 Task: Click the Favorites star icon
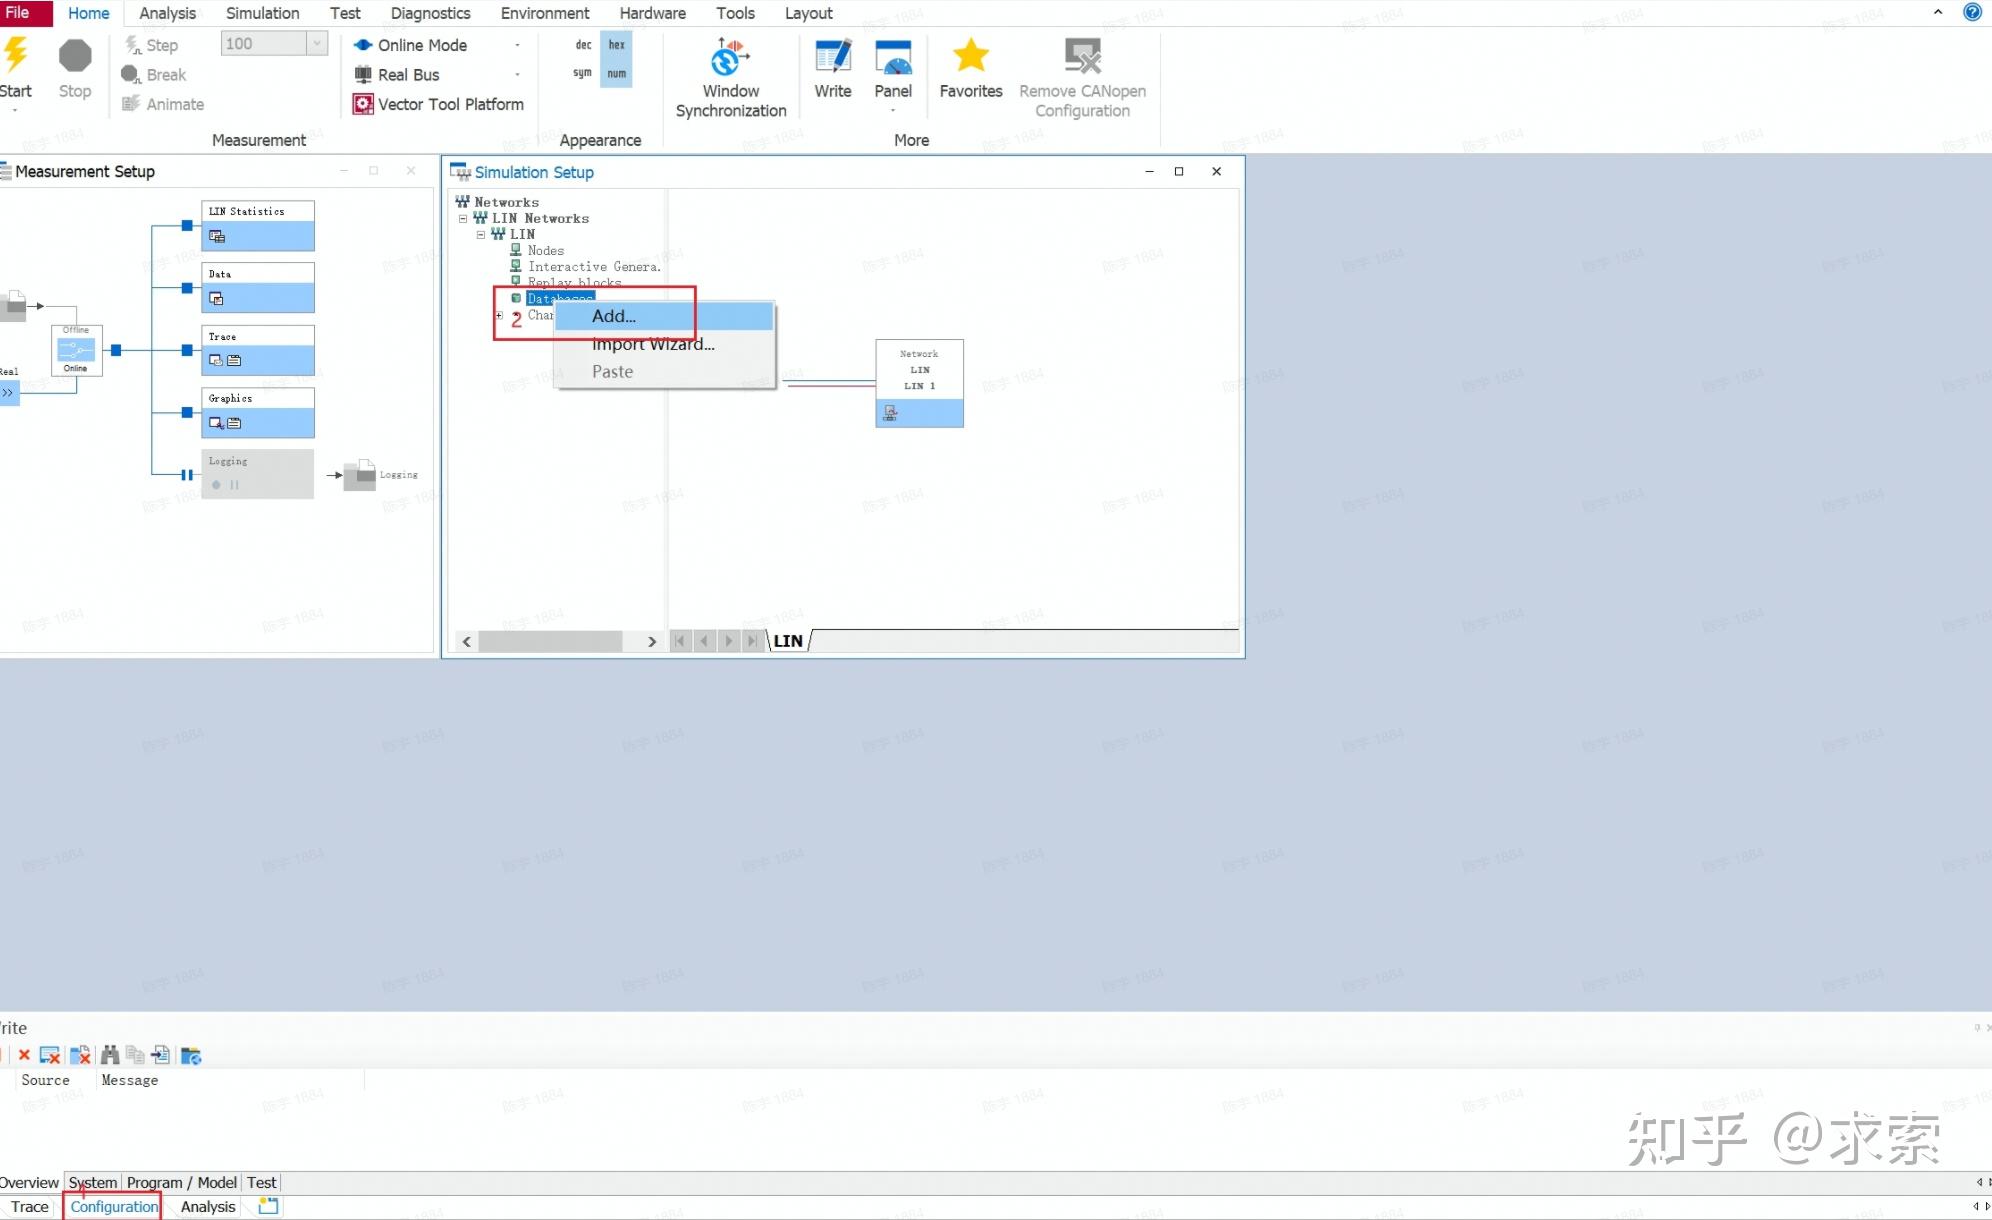pyautogui.click(x=970, y=57)
